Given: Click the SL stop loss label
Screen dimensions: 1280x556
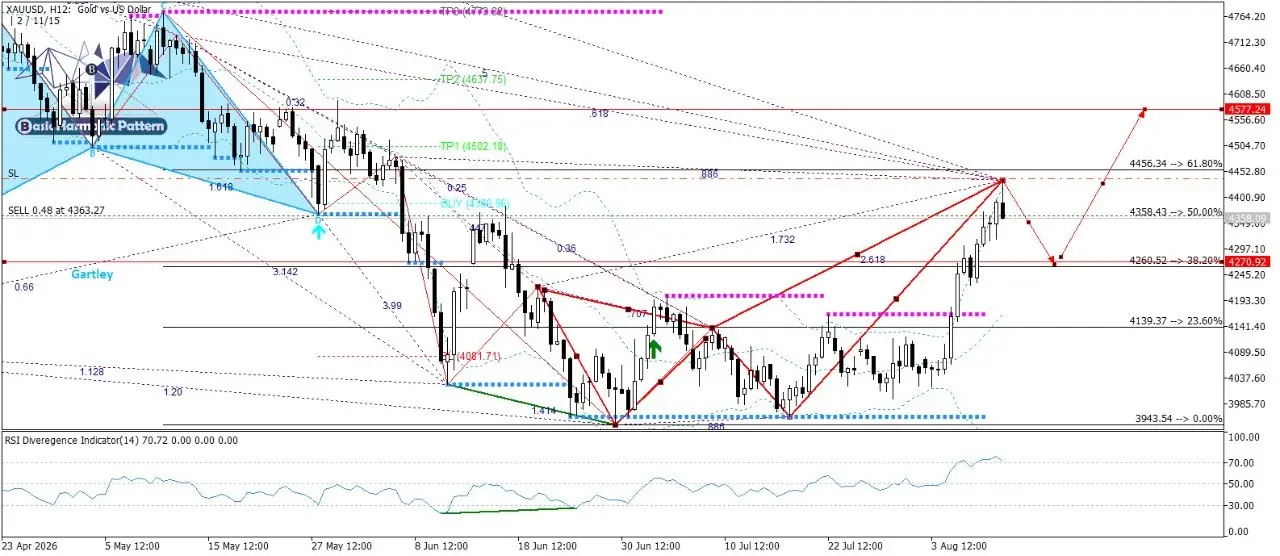Looking at the screenshot, I should click(x=13, y=173).
